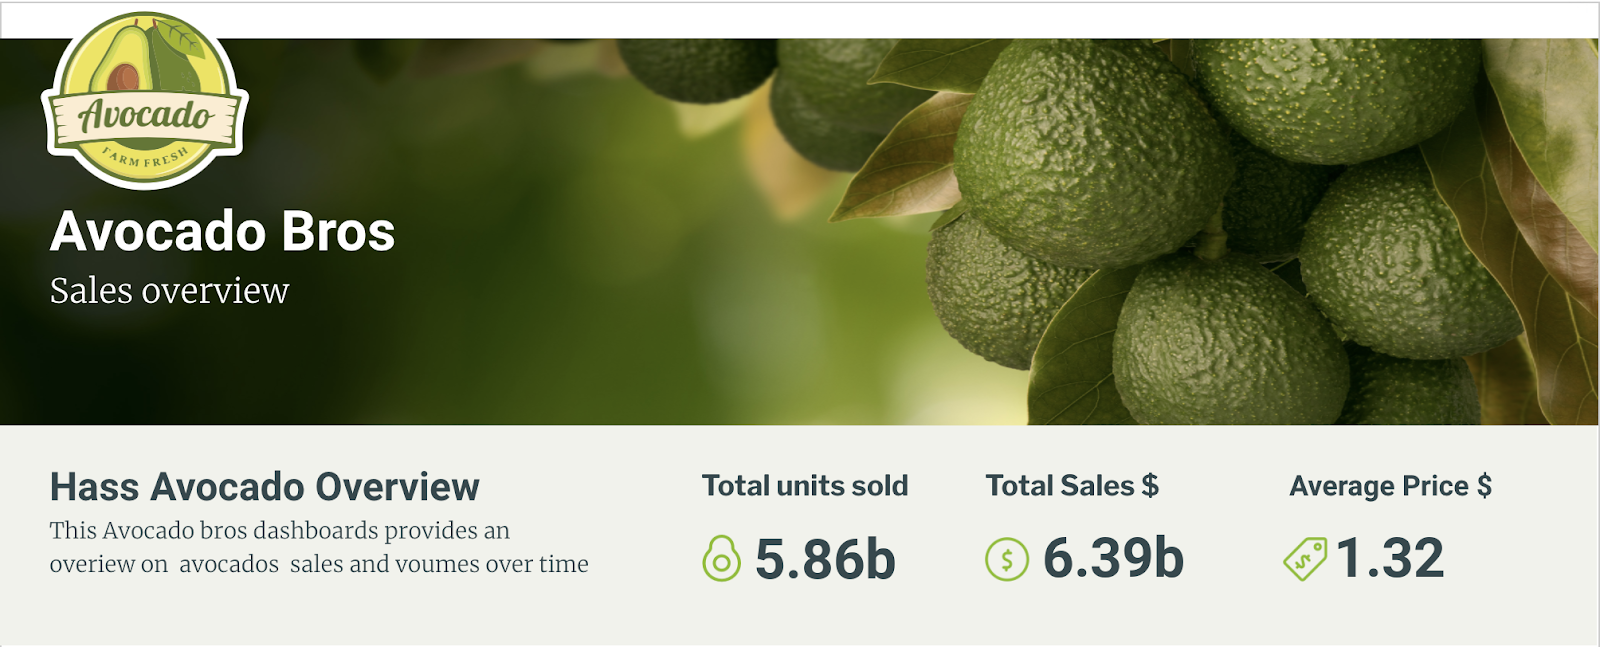Click the FARM FRESH text in logo
Screen dimensions: 1600x647
tap(145, 158)
